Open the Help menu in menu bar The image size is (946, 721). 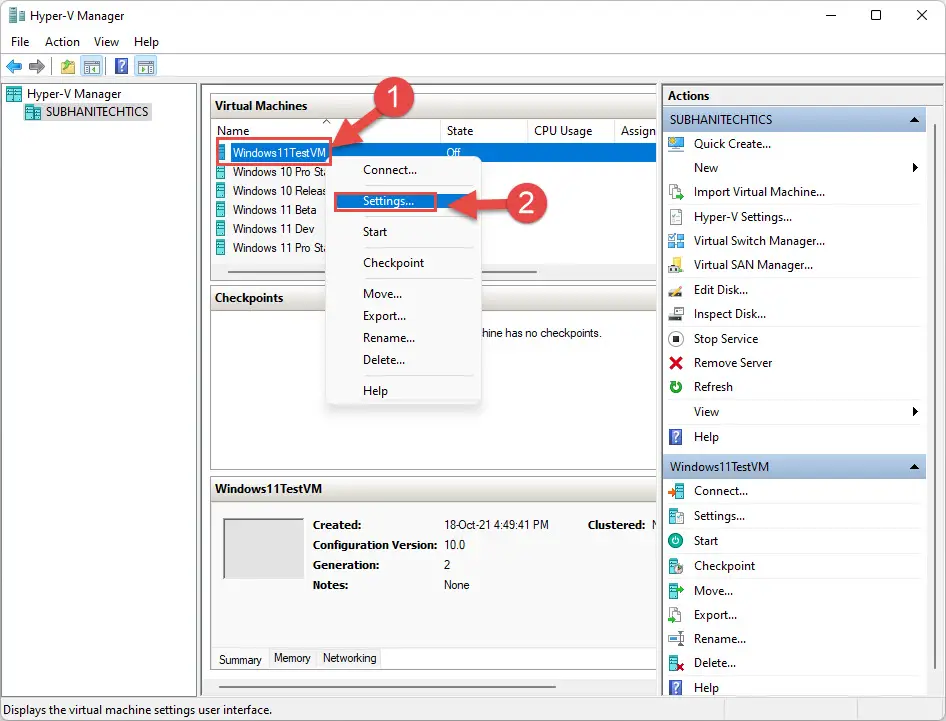(146, 42)
